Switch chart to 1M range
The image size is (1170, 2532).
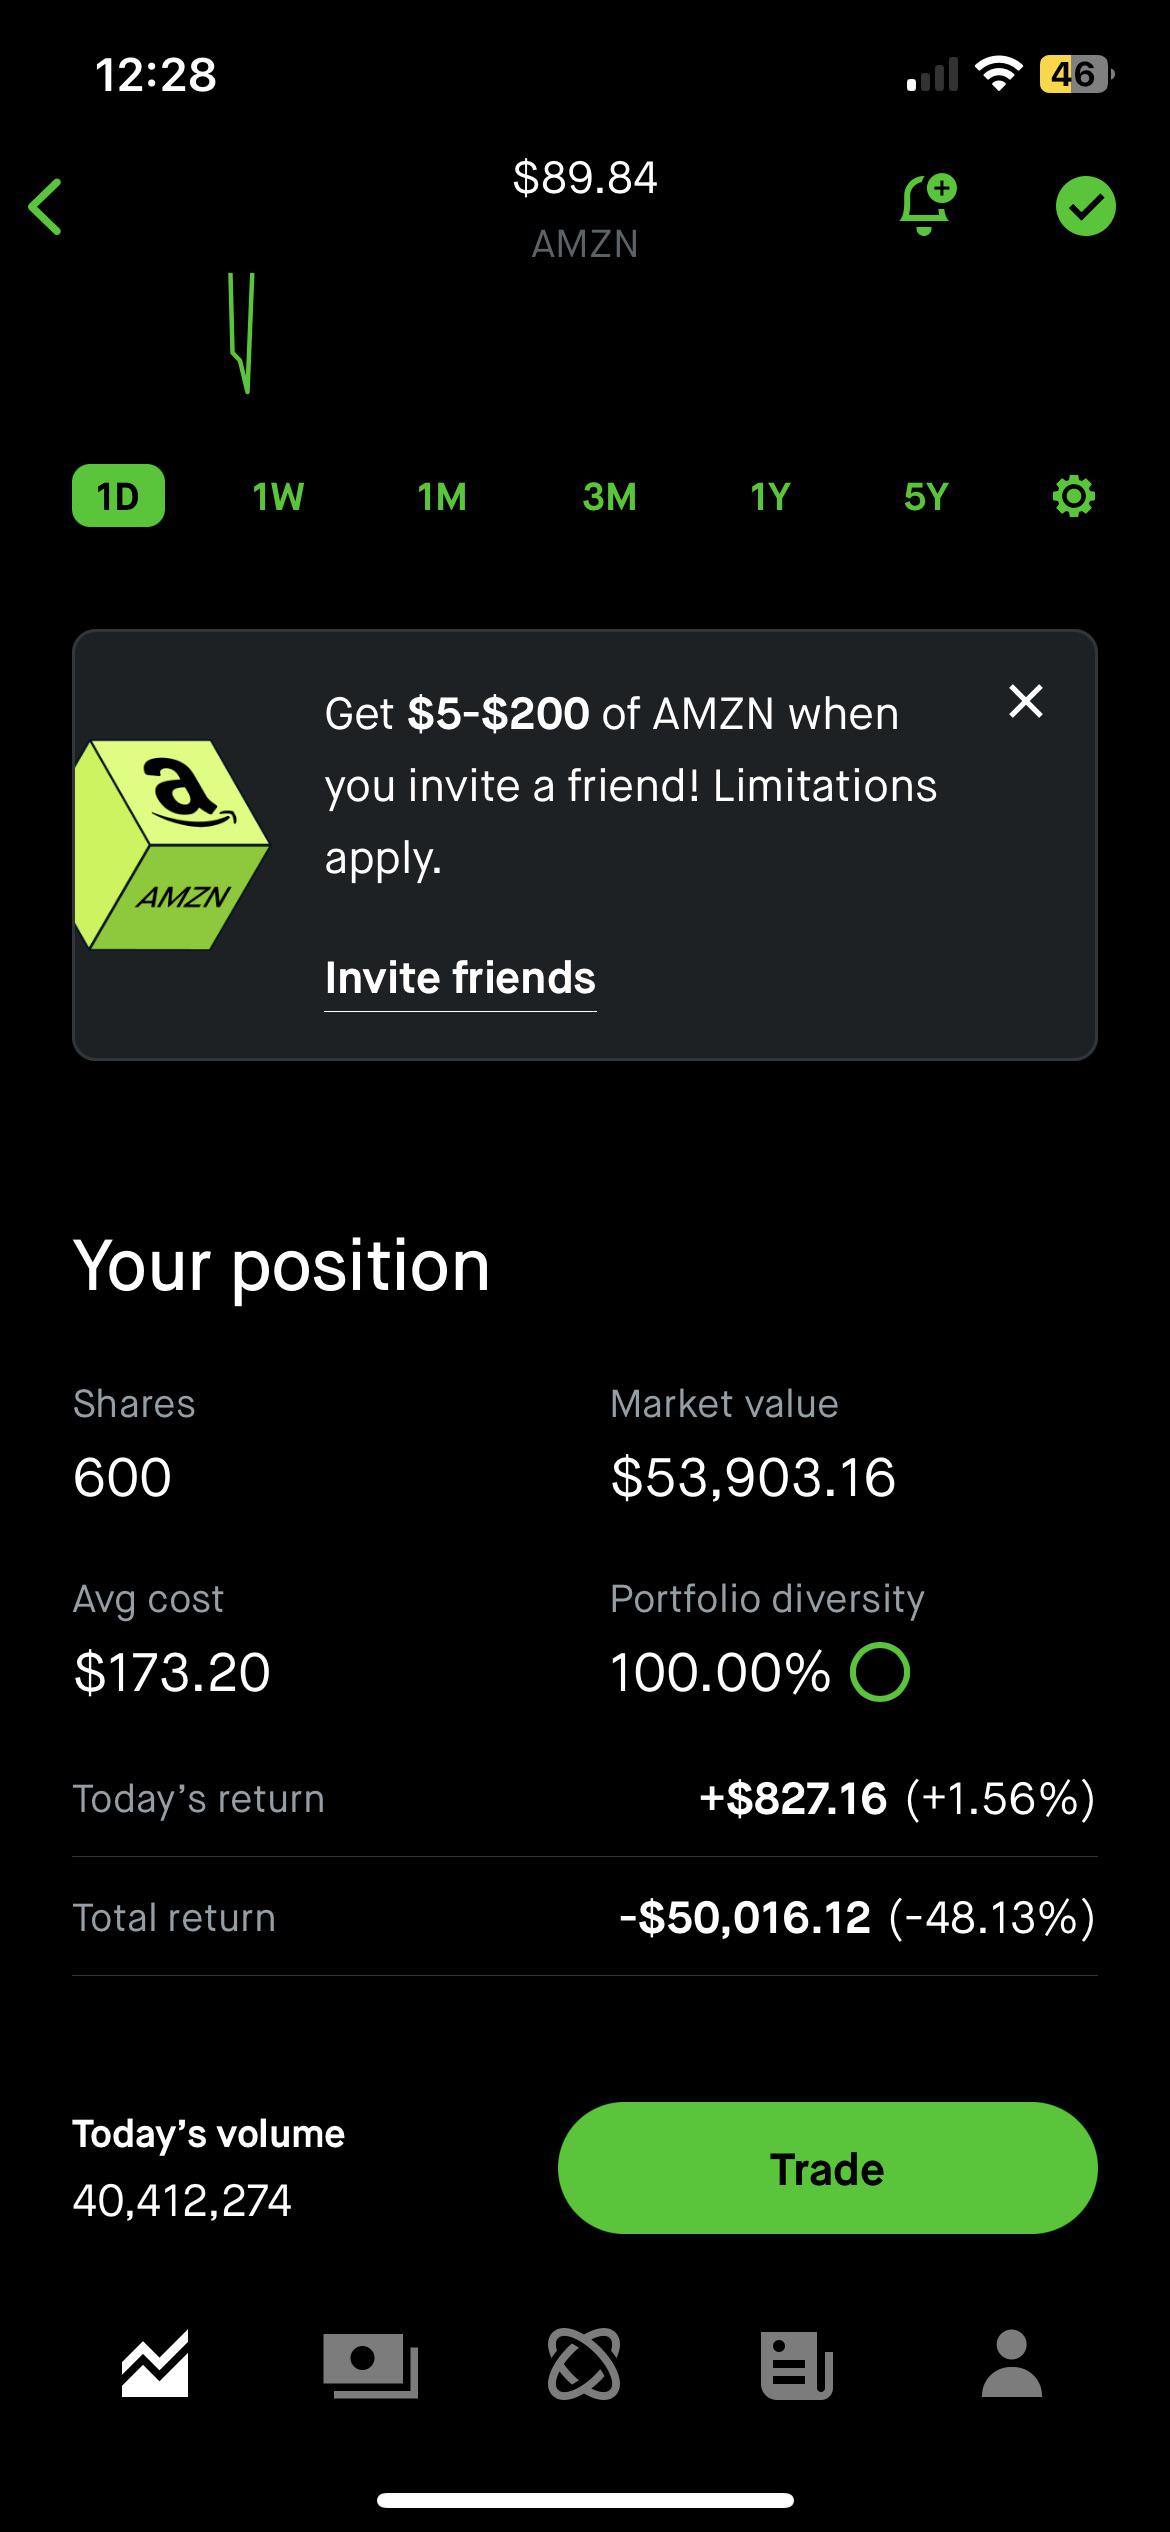[442, 497]
